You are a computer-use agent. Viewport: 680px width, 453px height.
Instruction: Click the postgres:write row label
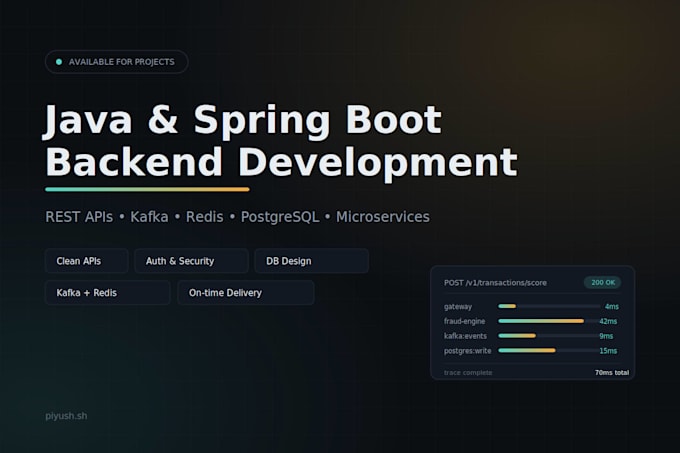(x=468, y=351)
